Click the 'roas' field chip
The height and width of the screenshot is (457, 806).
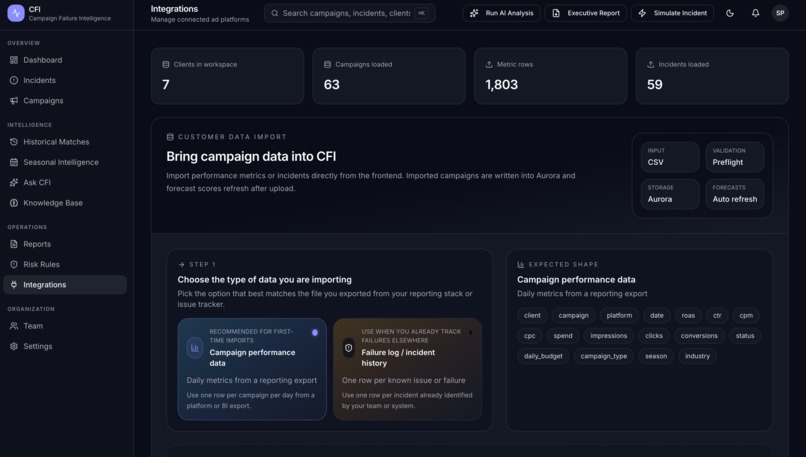tap(688, 316)
